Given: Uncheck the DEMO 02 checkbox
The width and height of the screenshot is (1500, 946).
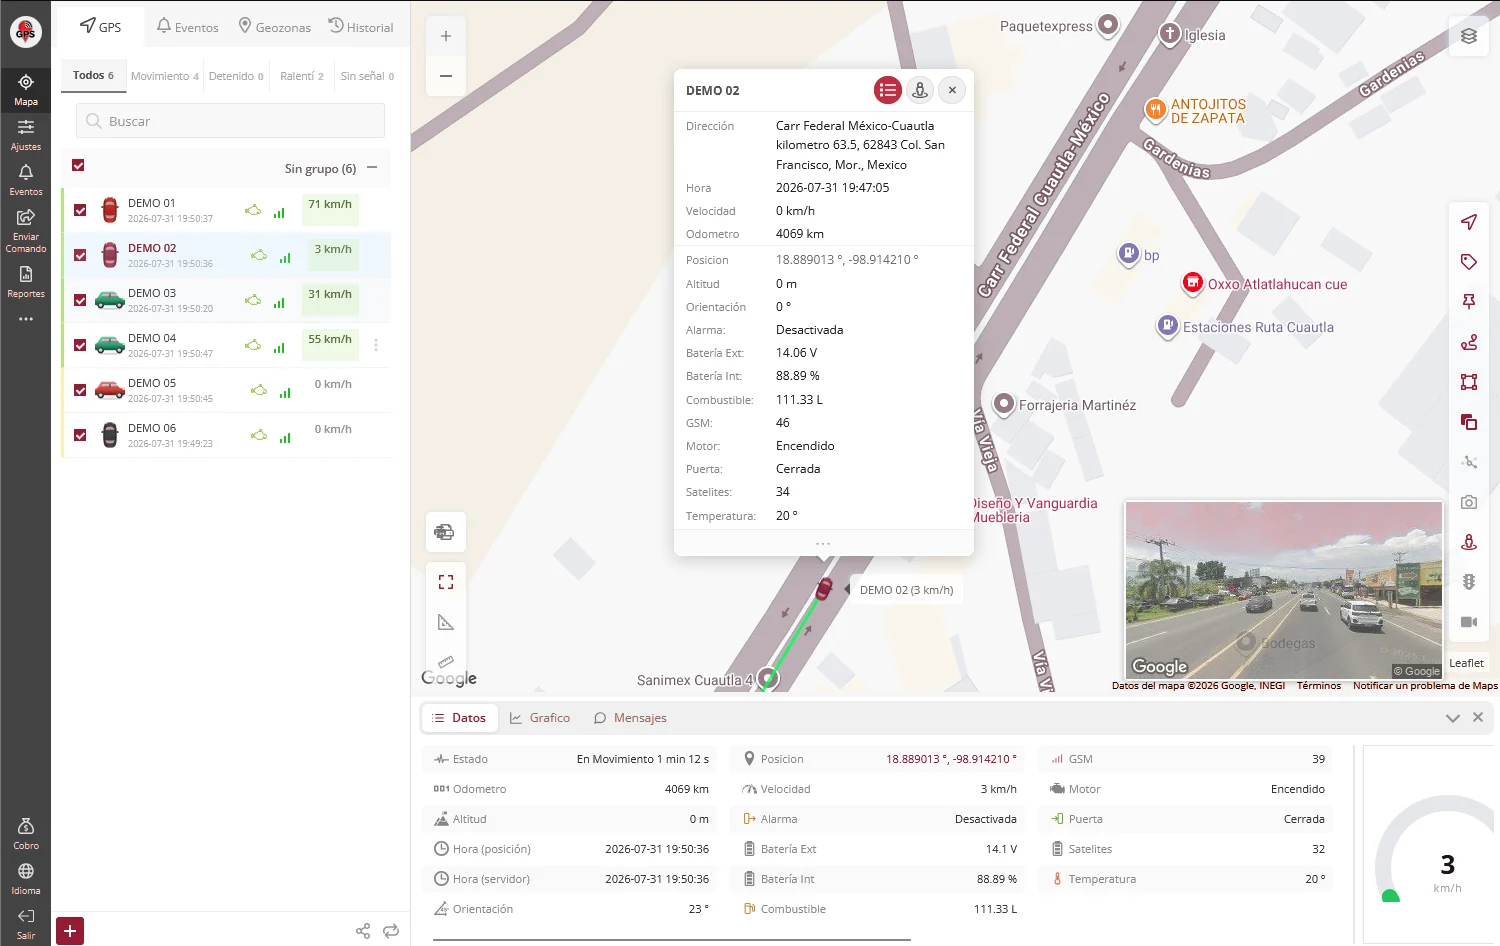Looking at the screenshot, I should [80, 255].
